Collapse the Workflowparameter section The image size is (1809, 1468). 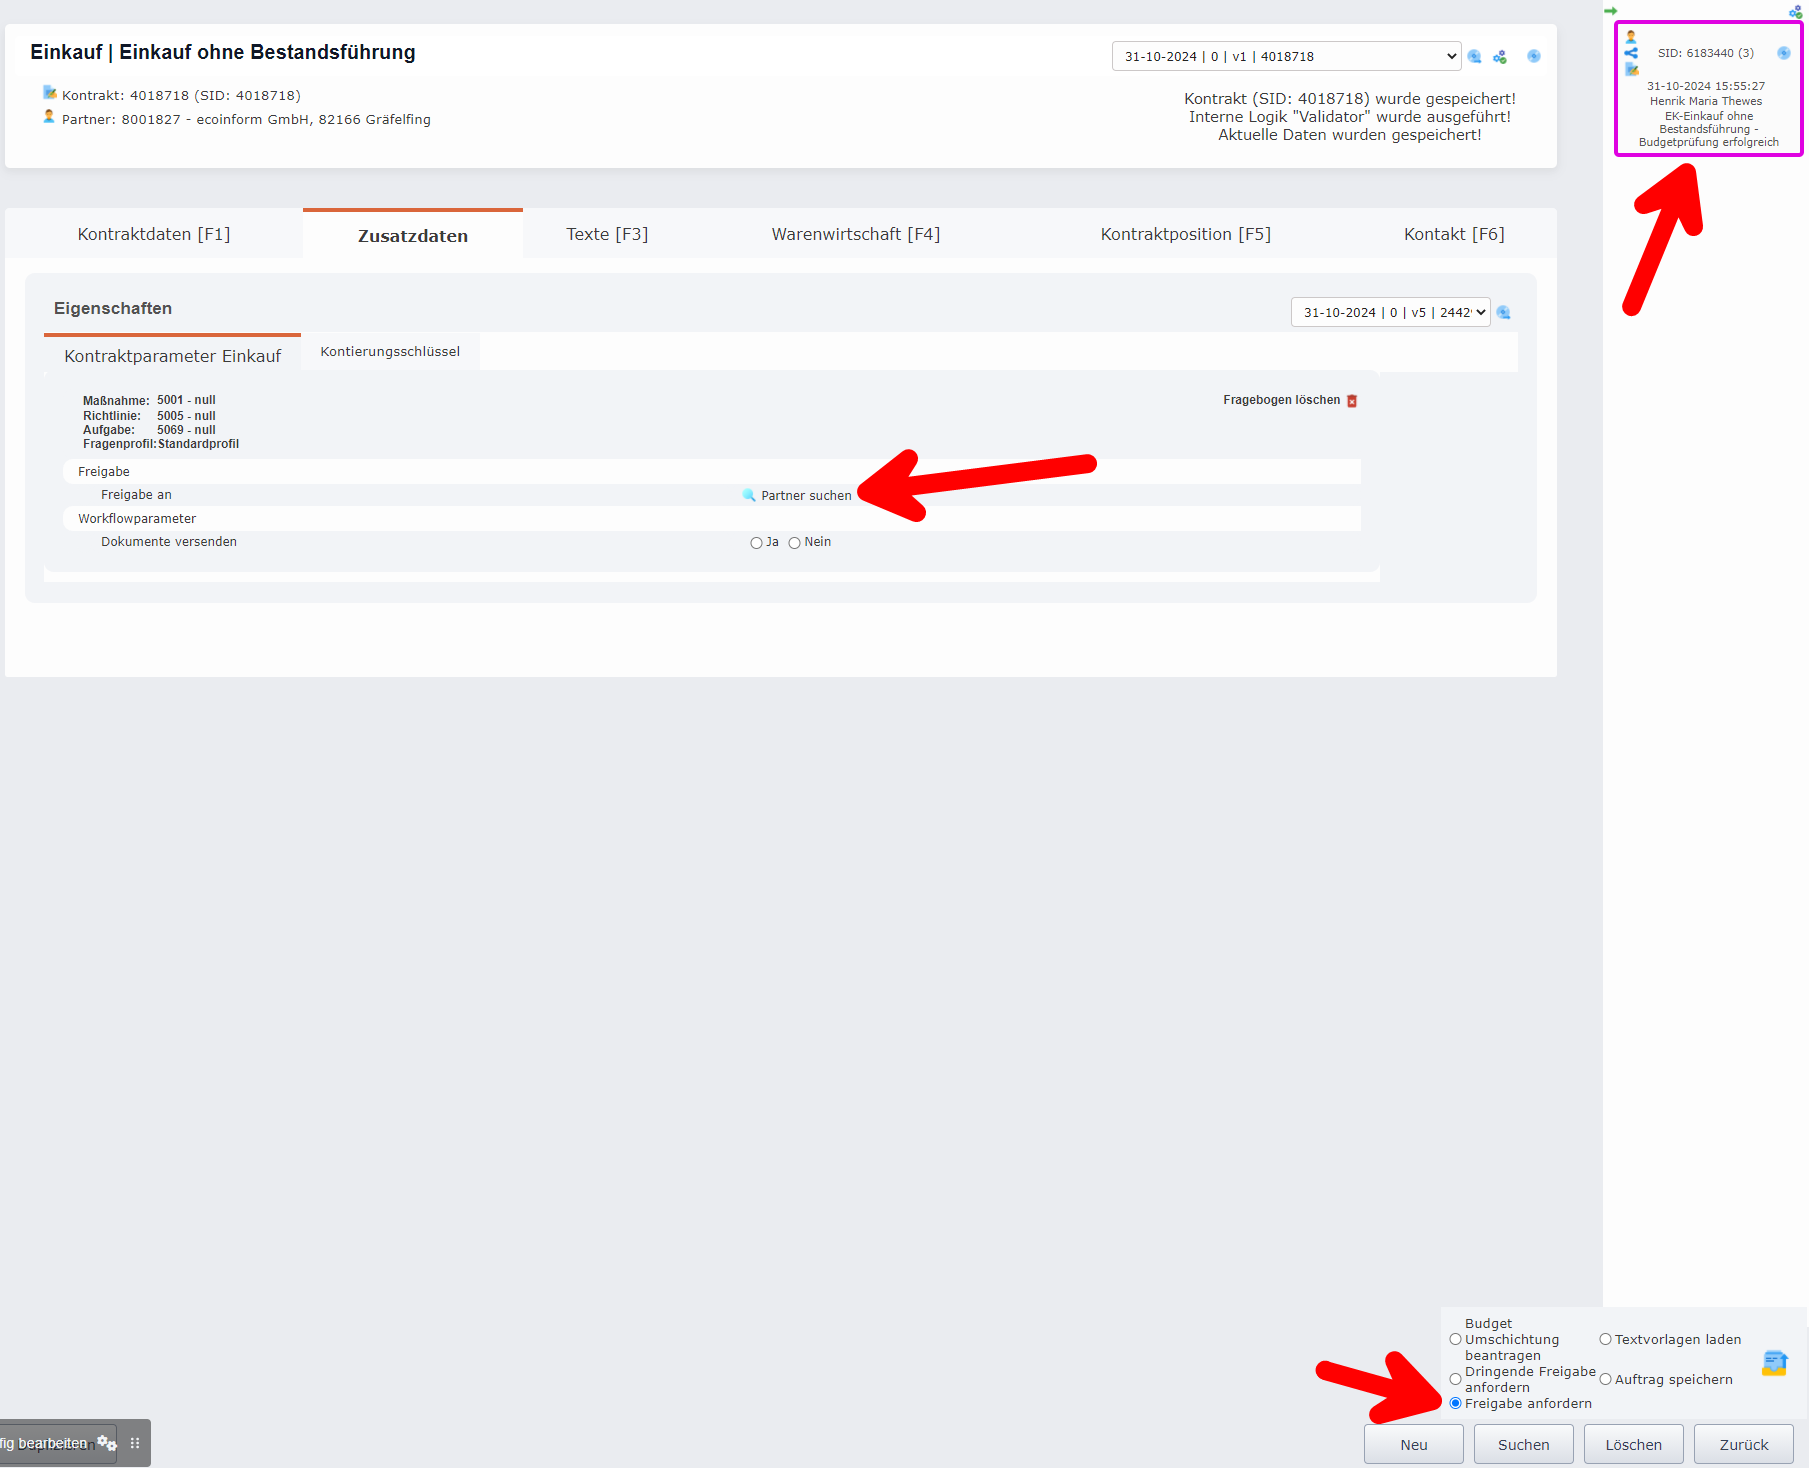click(x=137, y=518)
